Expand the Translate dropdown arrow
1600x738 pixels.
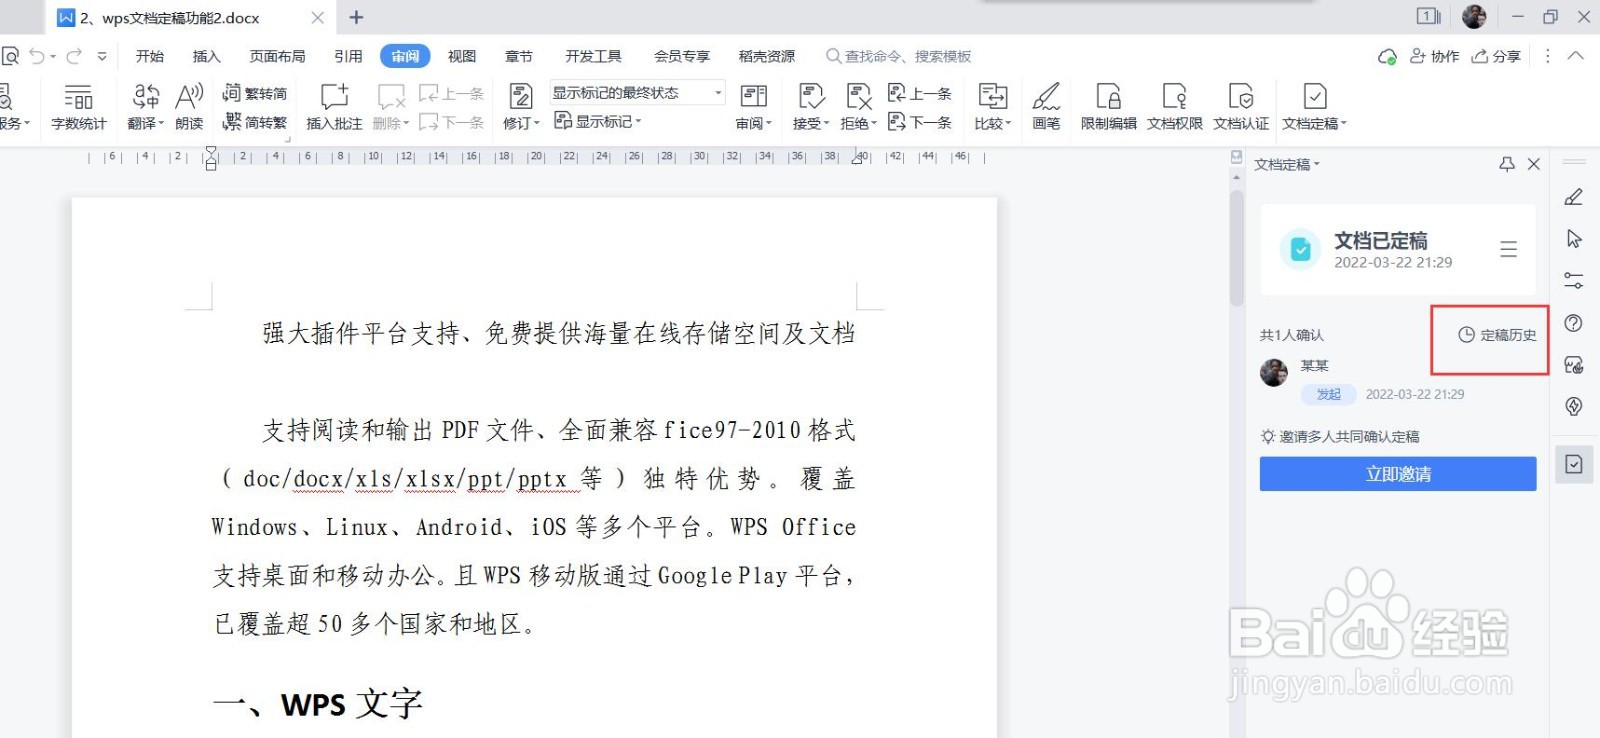point(161,124)
